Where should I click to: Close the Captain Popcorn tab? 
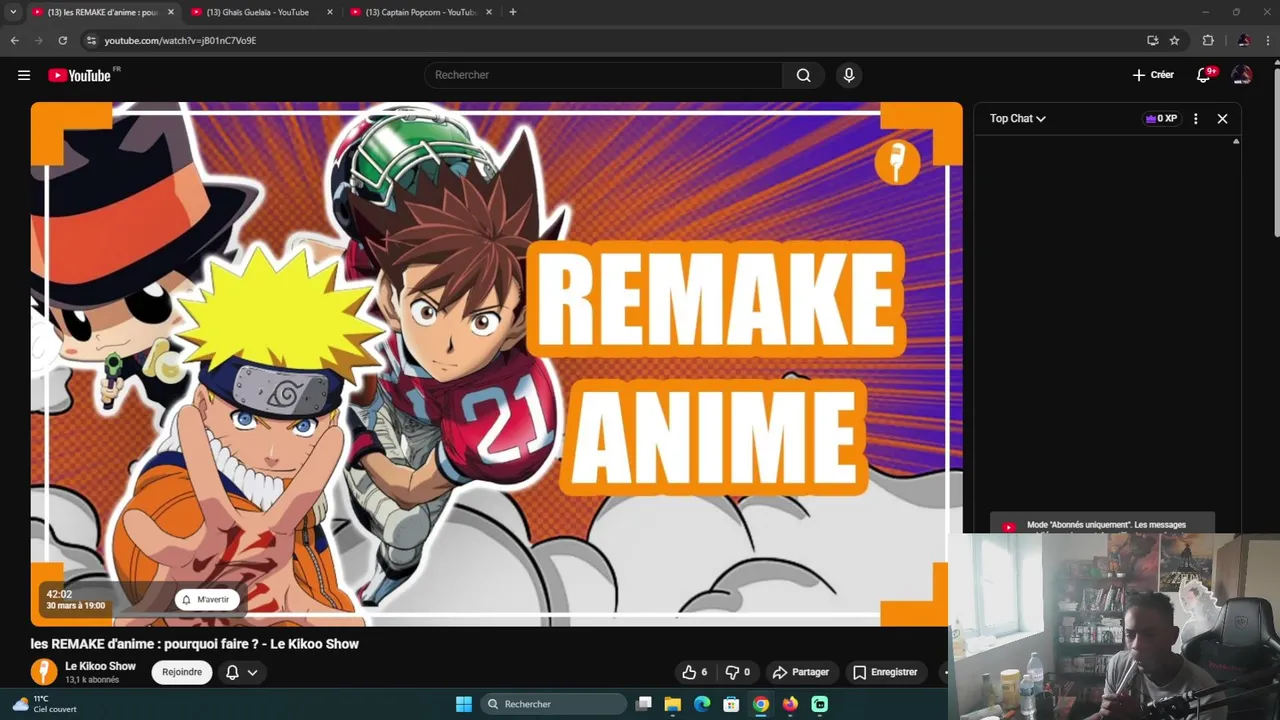(x=489, y=12)
